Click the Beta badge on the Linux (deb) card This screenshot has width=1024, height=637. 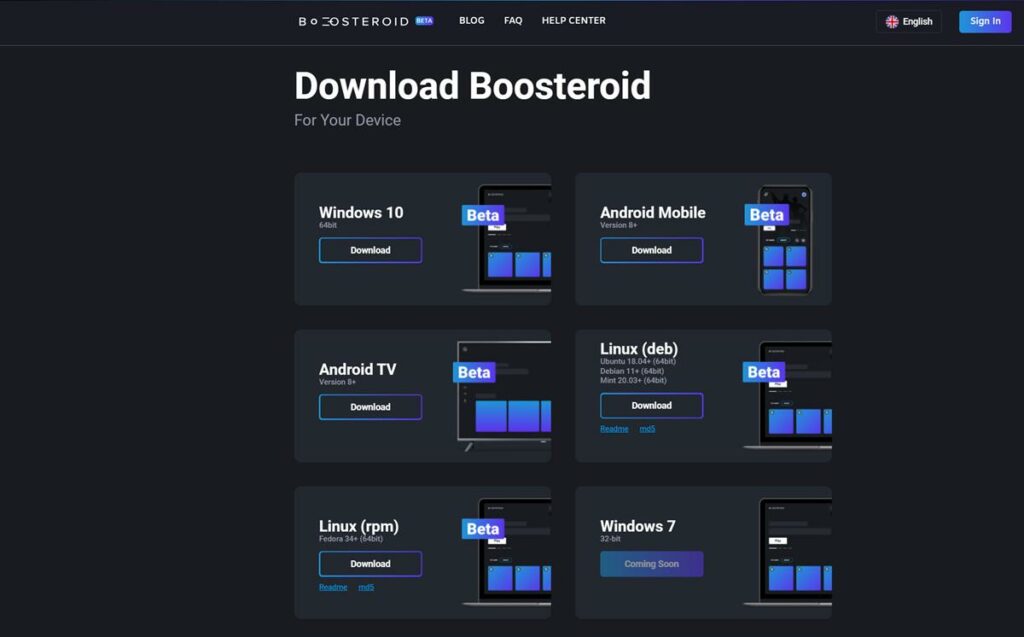[763, 372]
